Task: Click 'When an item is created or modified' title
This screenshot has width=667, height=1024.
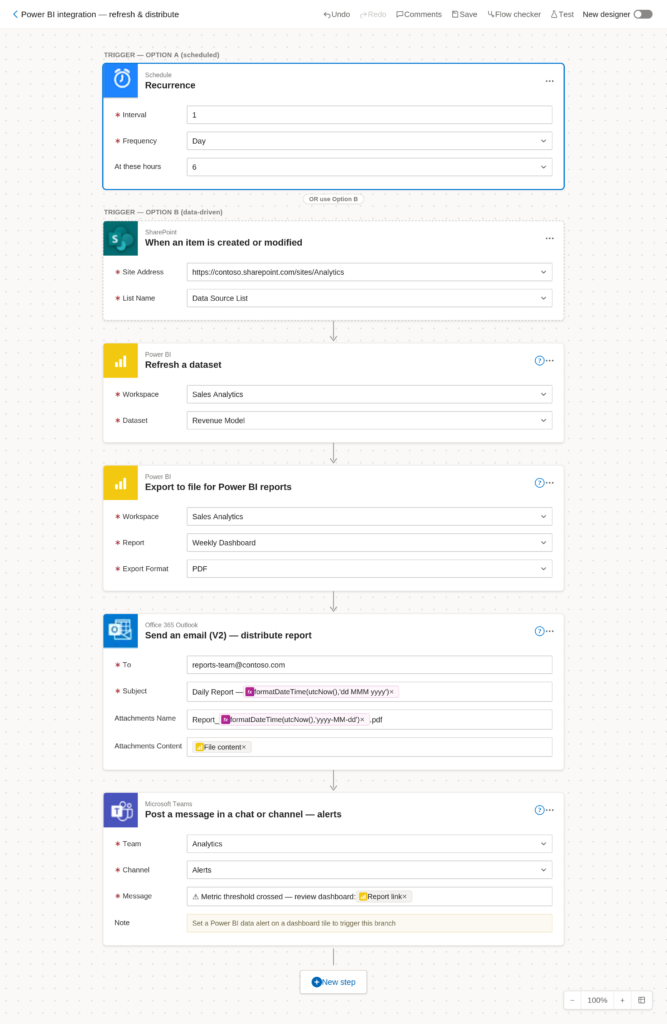Action: pos(223,242)
